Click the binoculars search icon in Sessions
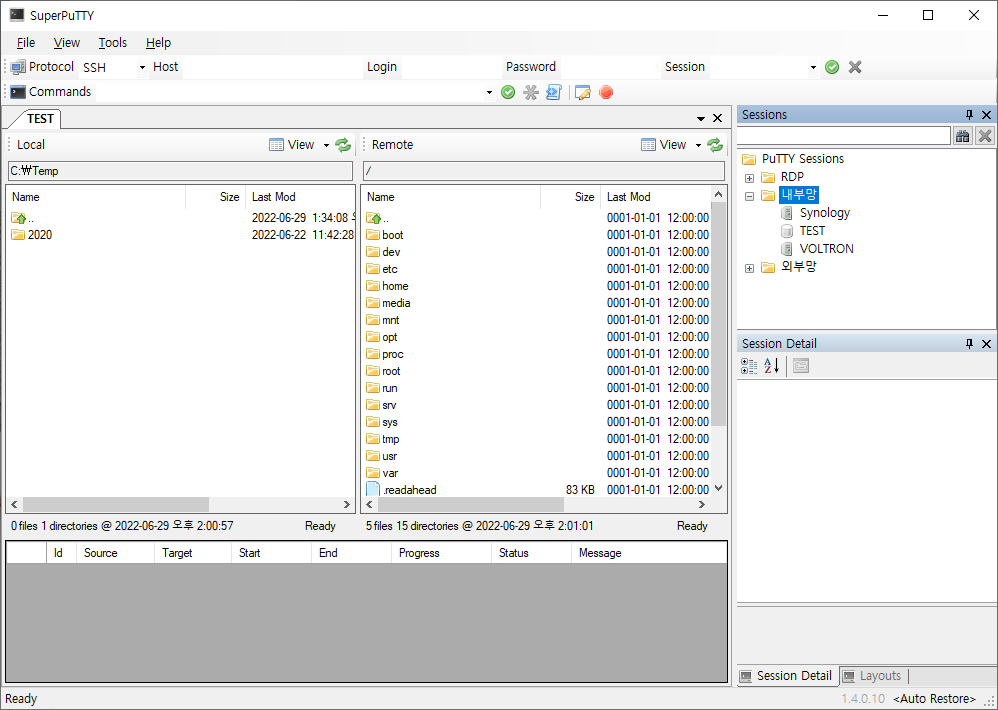 click(x=962, y=136)
